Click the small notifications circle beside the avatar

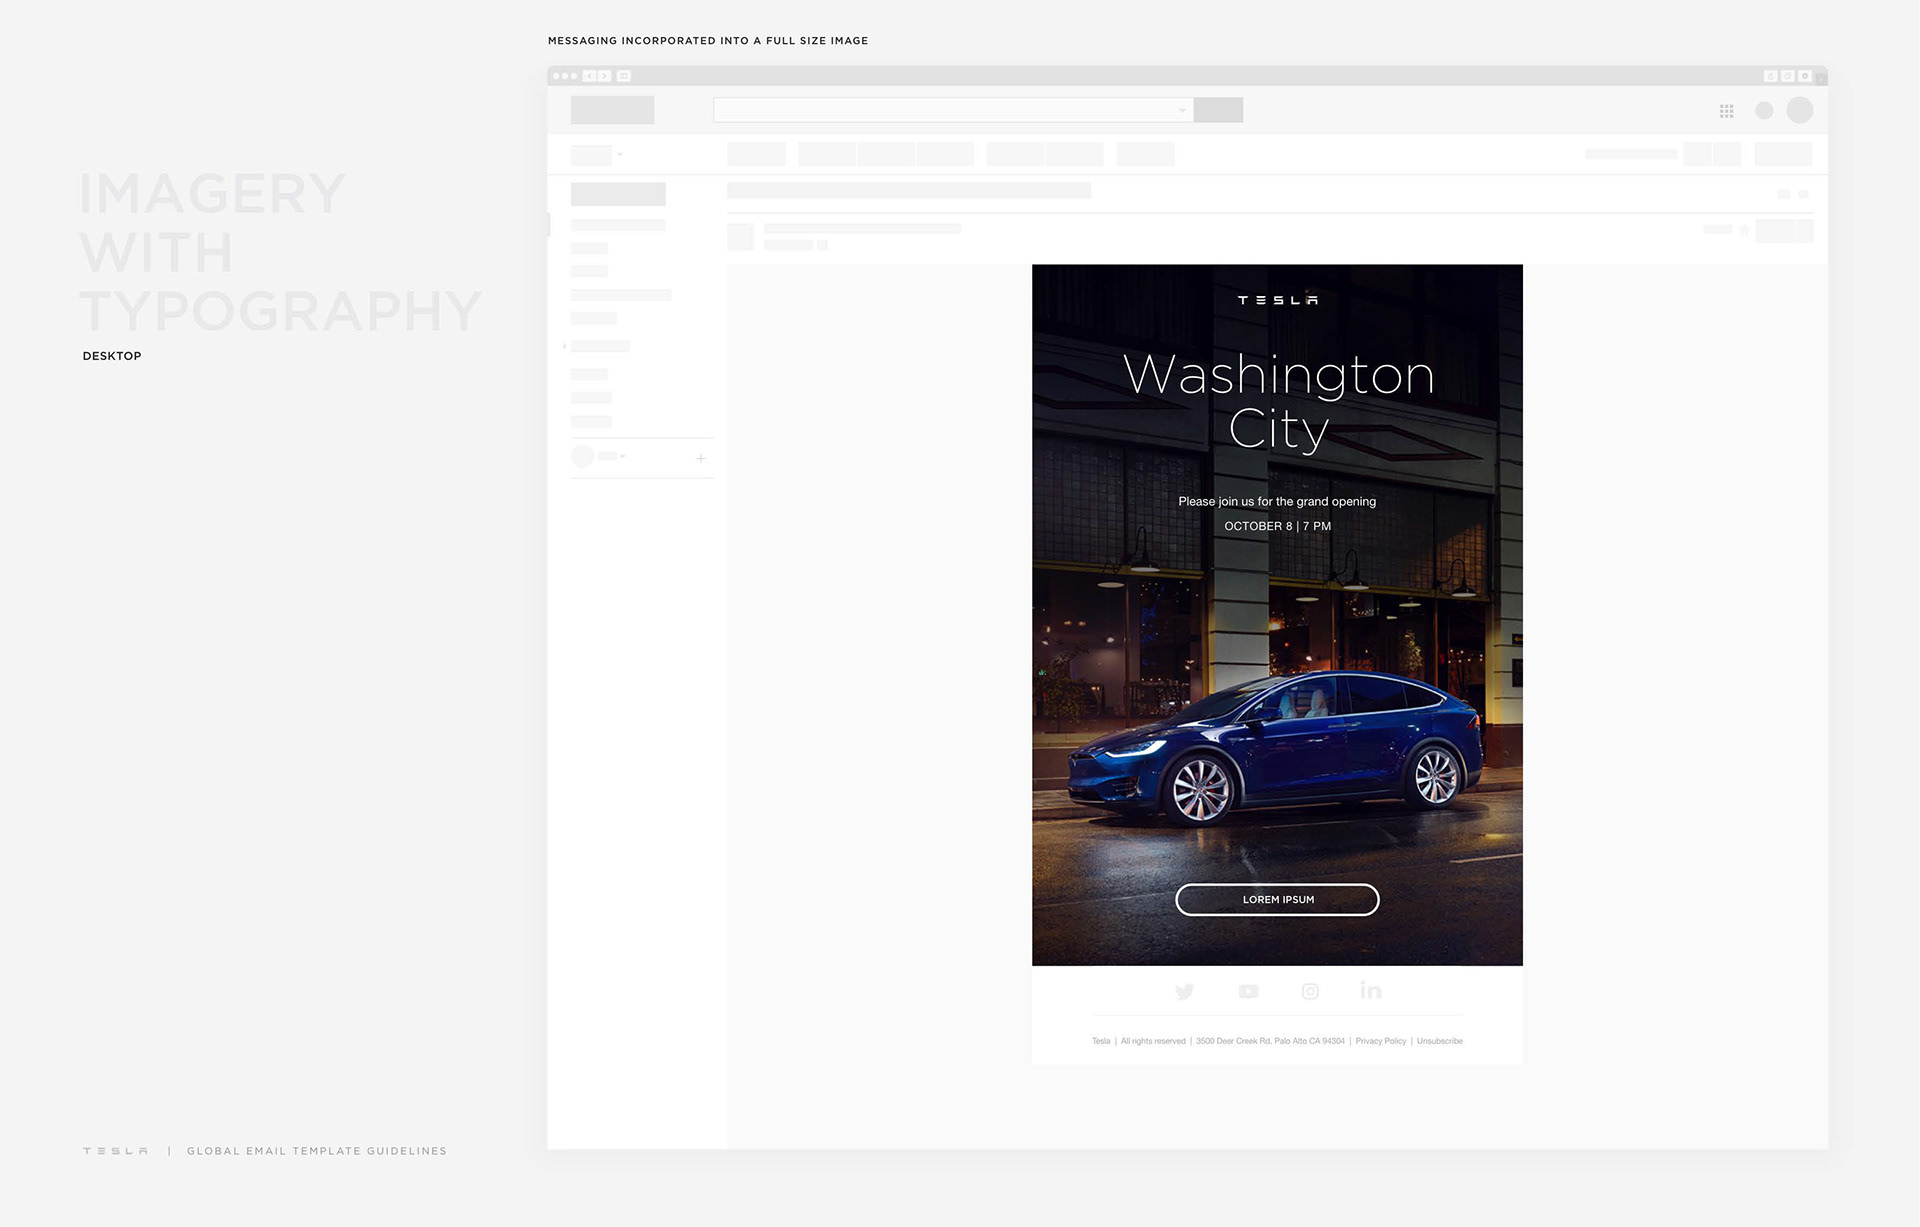pyautogui.click(x=1764, y=110)
